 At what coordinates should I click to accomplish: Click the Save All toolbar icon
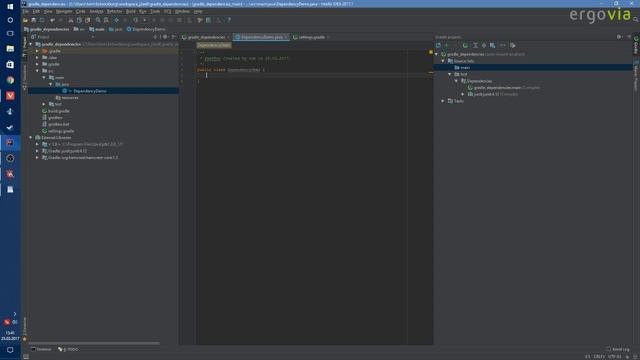[x=33, y=20]
